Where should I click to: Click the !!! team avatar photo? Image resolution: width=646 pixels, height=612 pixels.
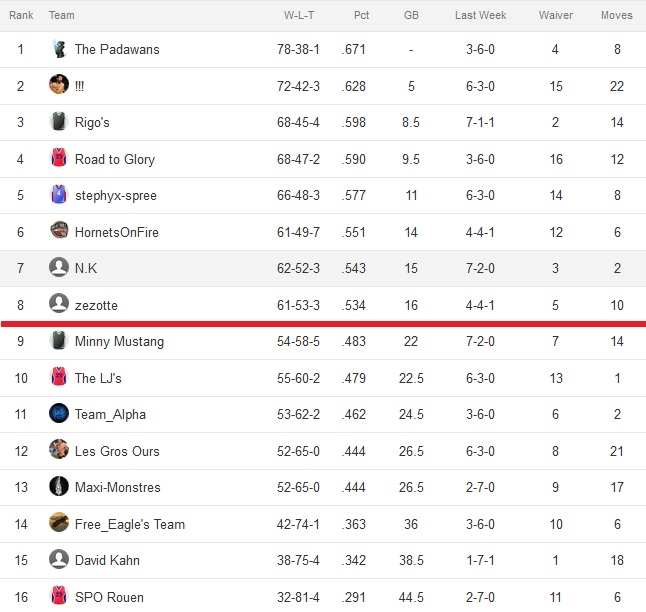pyautogui.click(x=59, y=84)
